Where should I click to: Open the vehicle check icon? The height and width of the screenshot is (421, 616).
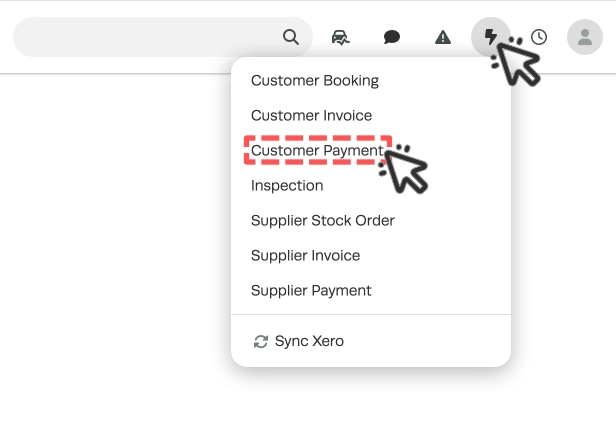[340, 37]
